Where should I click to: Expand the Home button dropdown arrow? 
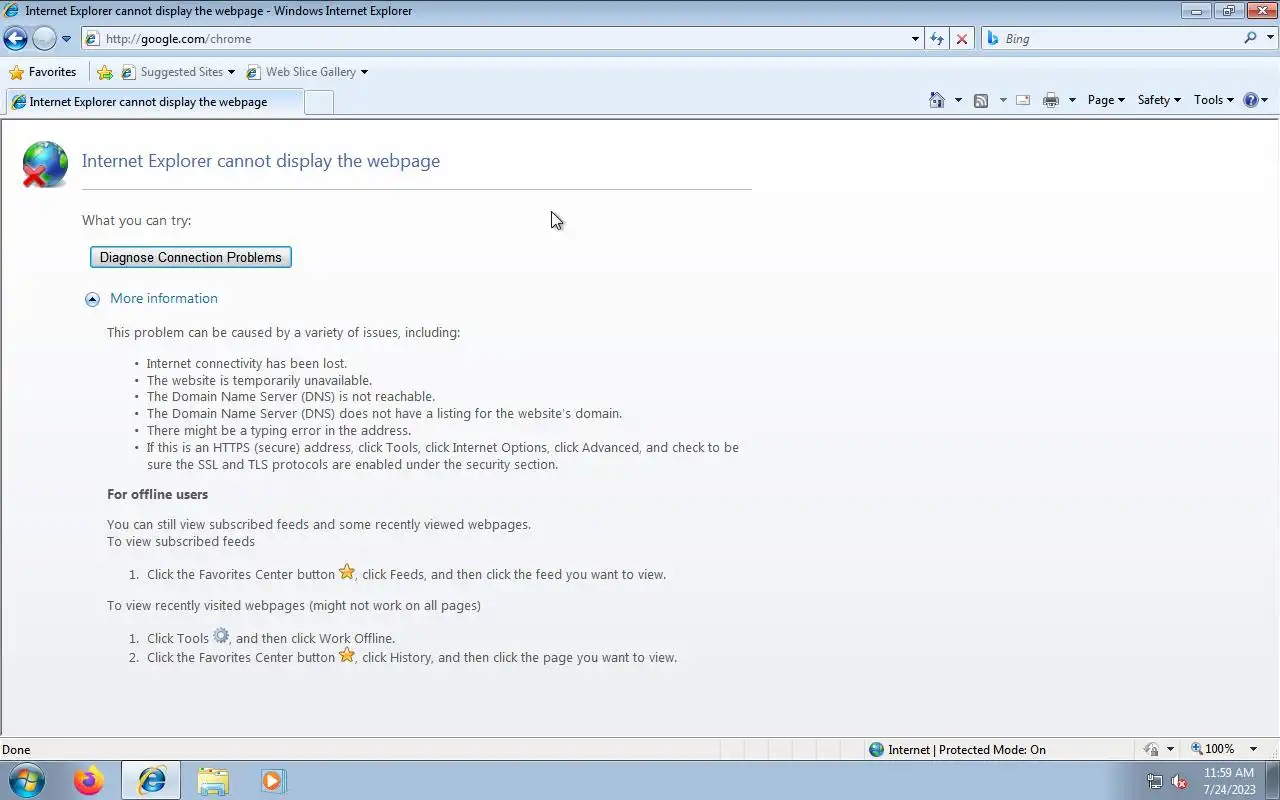[x=958, y=100]
